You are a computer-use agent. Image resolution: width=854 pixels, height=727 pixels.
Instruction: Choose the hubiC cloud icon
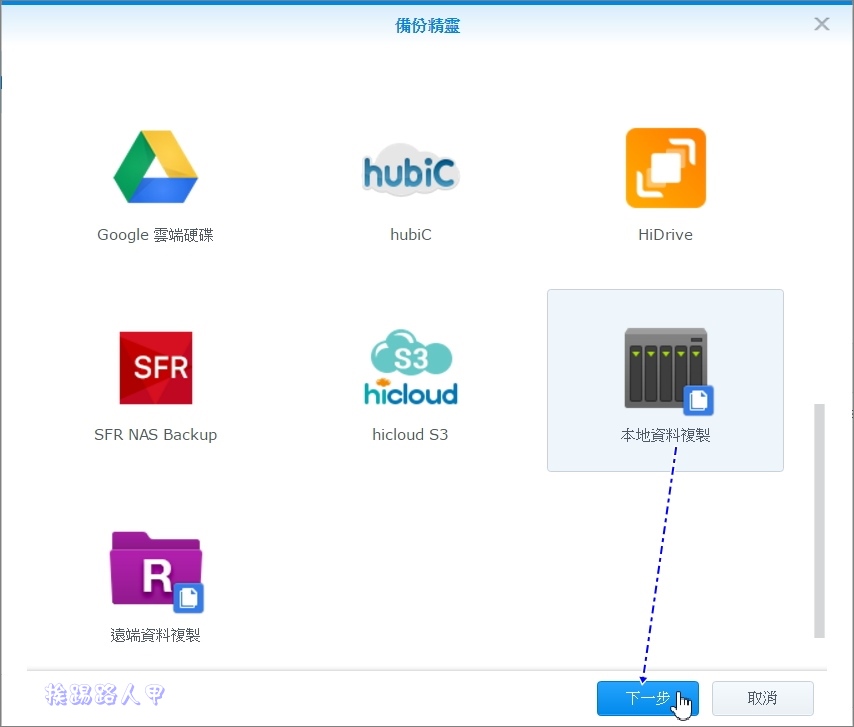pos(411,169)
